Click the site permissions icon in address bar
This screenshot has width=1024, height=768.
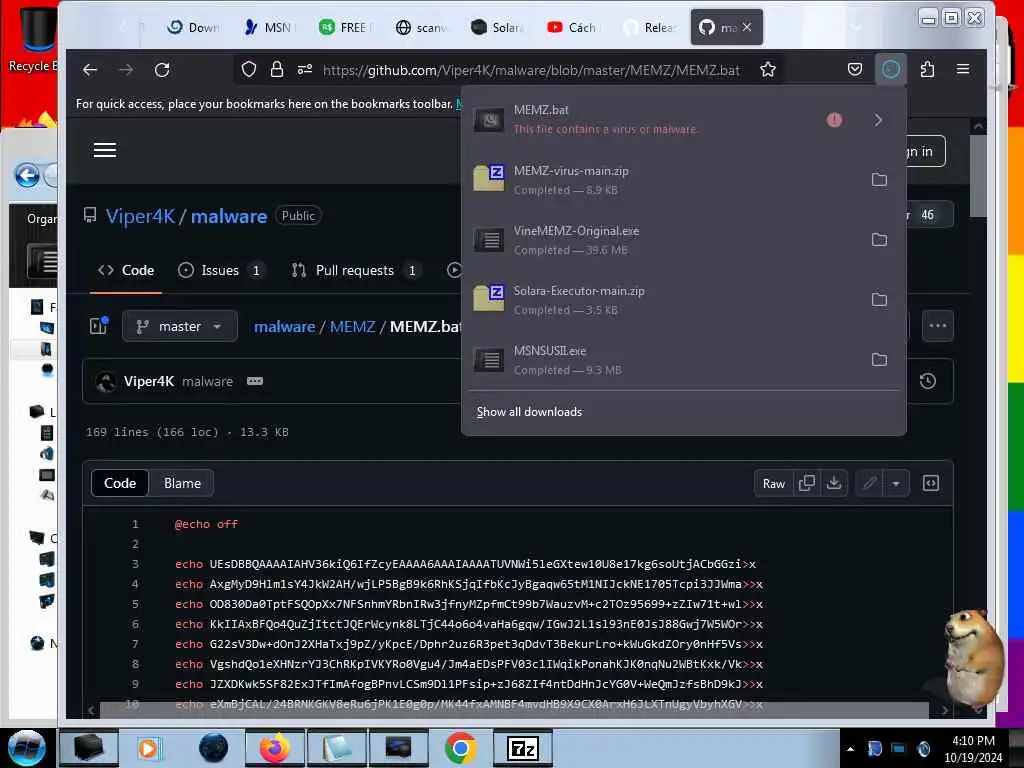305,69
